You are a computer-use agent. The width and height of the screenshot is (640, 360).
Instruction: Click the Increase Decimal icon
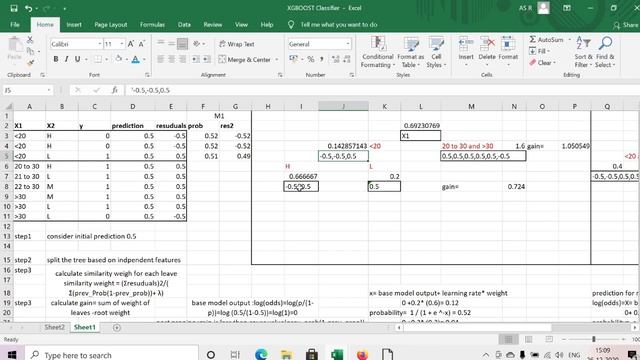[336, 60]
